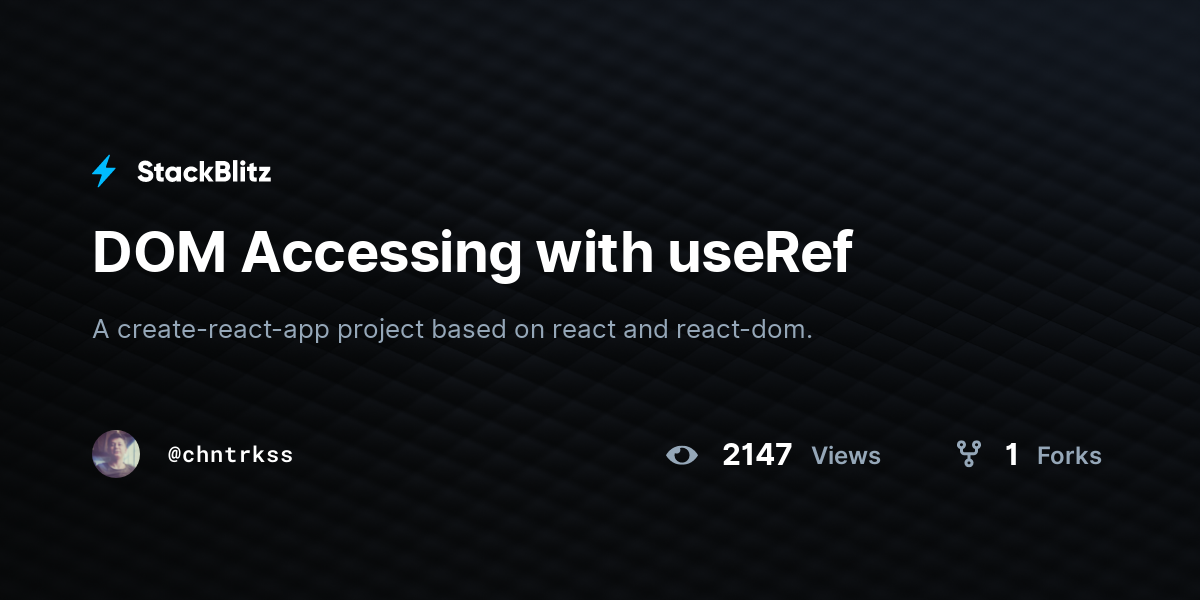
Task: Click the word based in the description
Action: (x=469, y=329)
